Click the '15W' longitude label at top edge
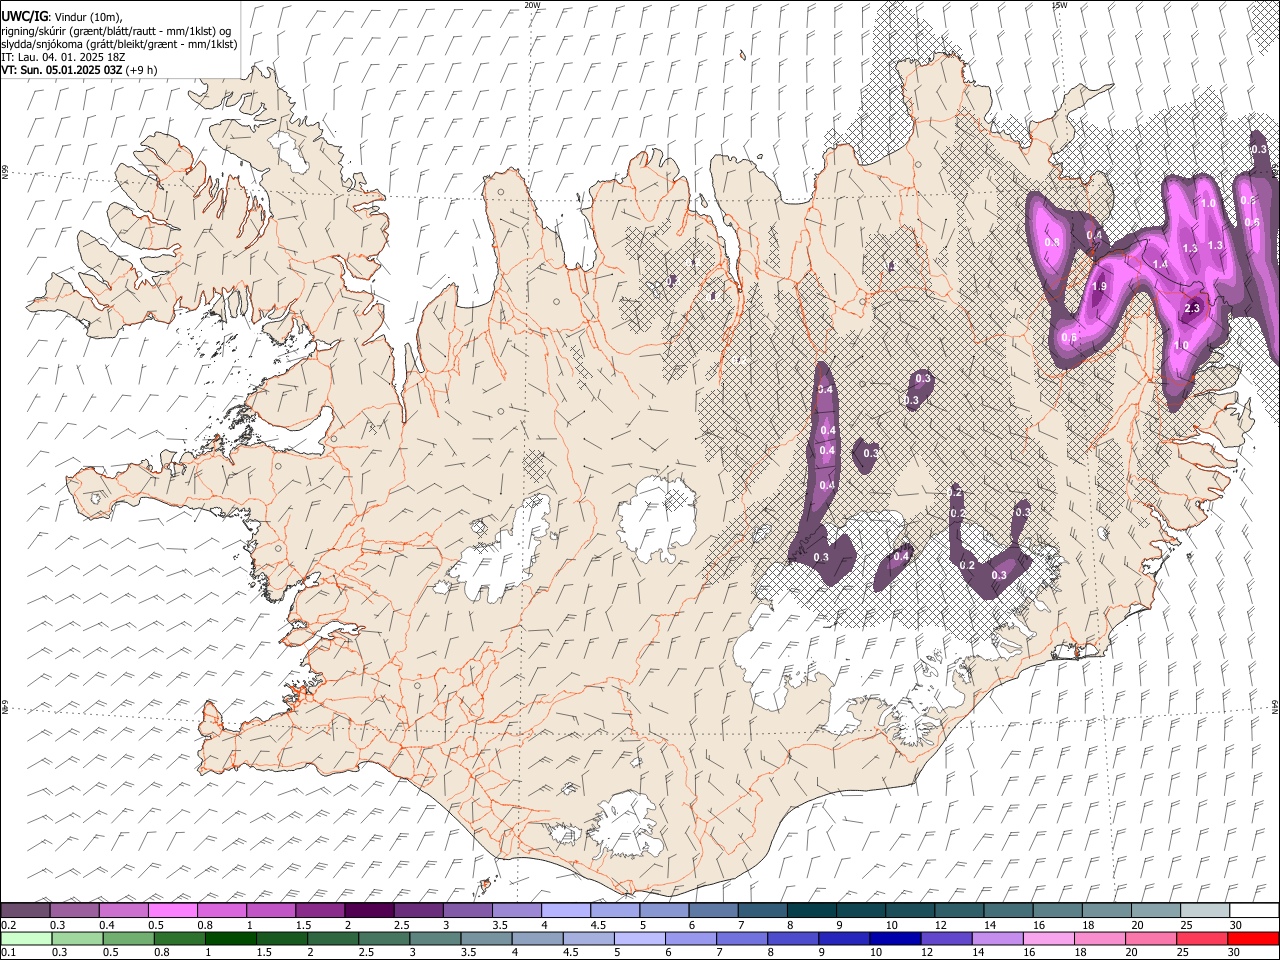Viewport: 1280px width, 960px height. tap(1059, 5)
